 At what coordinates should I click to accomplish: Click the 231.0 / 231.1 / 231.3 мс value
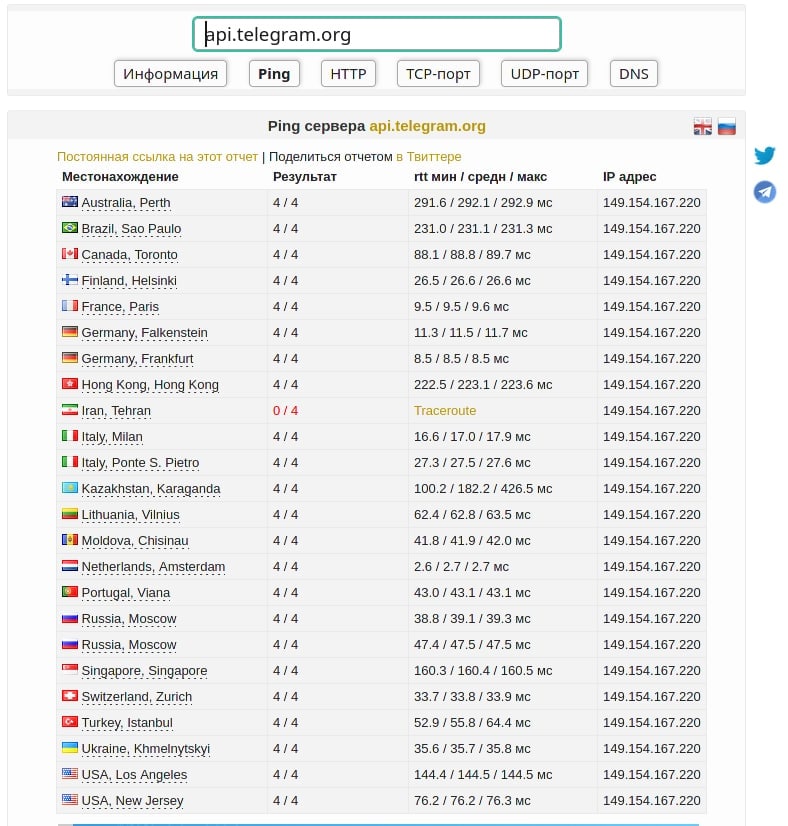click(483, 229)
